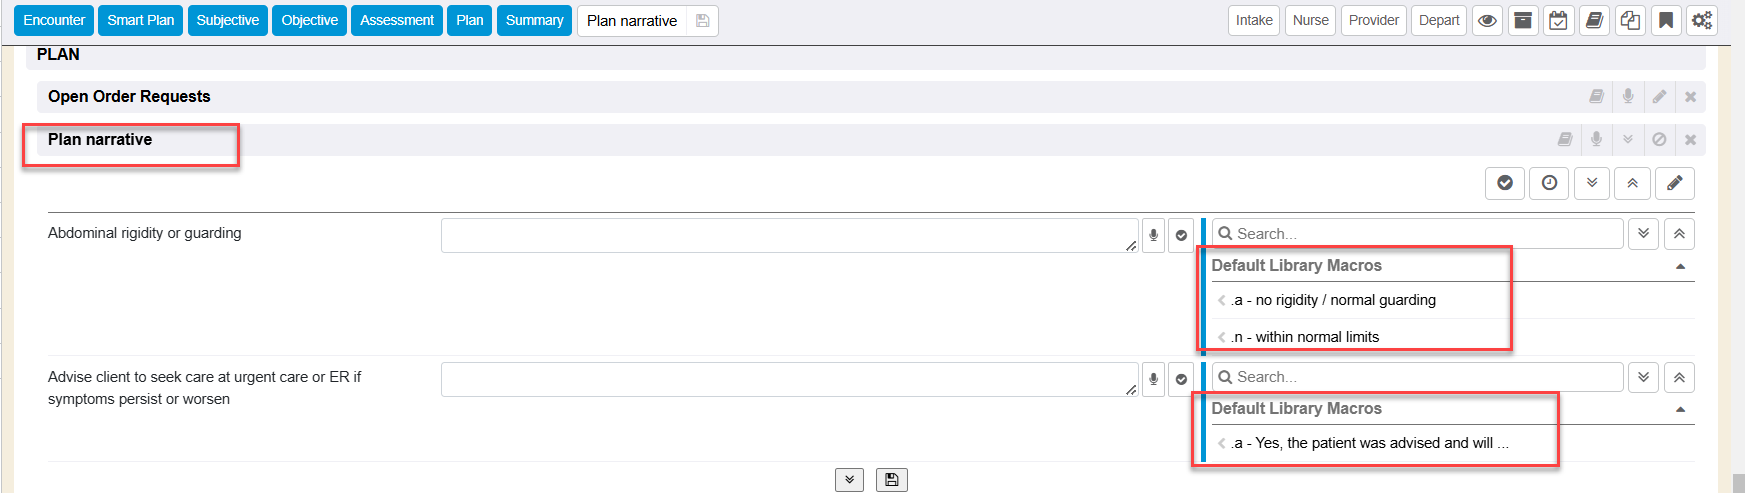Click the clock icon button under Plan narrative
Image resolution: width=1745 pixels, height=493 pixels.
click(1549, 183)
